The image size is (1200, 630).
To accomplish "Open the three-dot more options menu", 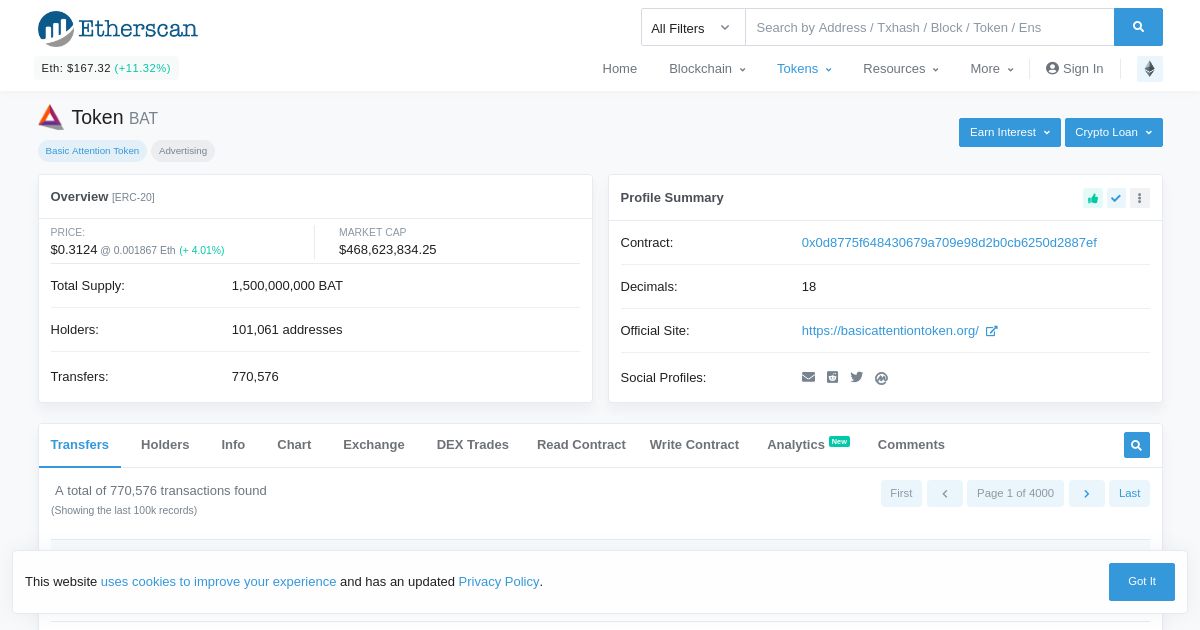I will tap(1140, 198).
